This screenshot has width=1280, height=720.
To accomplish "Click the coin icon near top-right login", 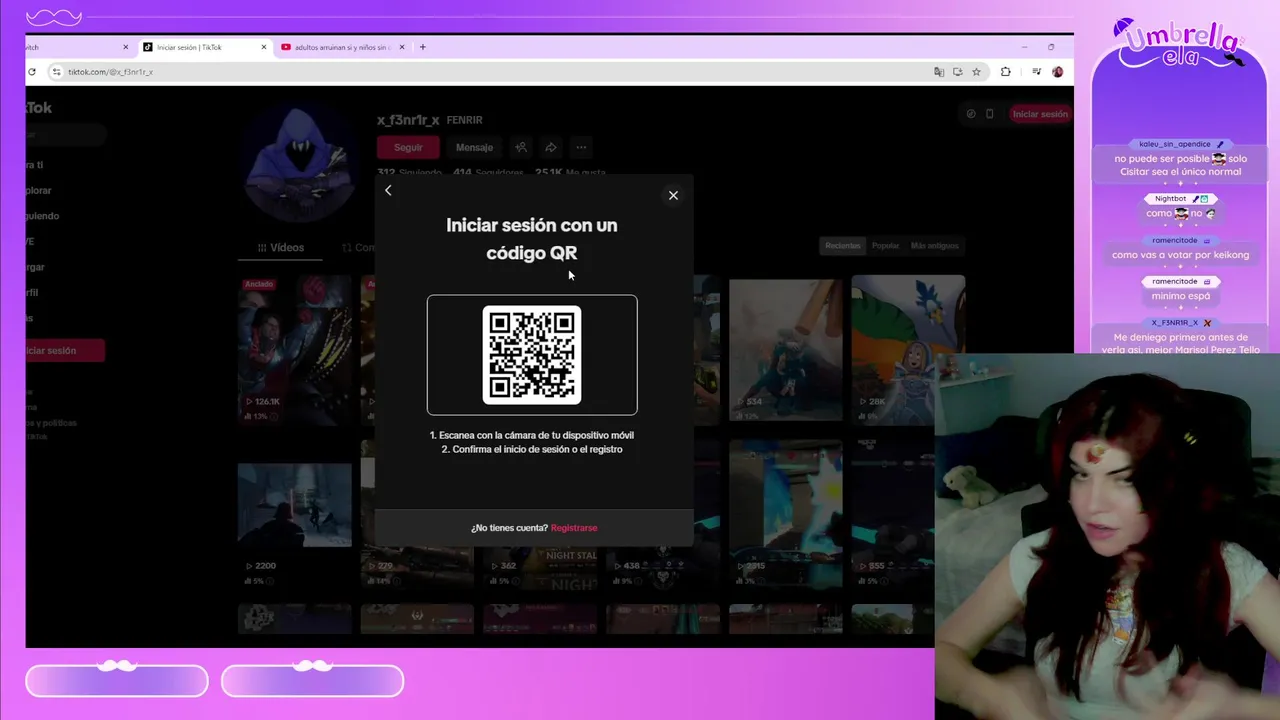I will coord(971,114).
